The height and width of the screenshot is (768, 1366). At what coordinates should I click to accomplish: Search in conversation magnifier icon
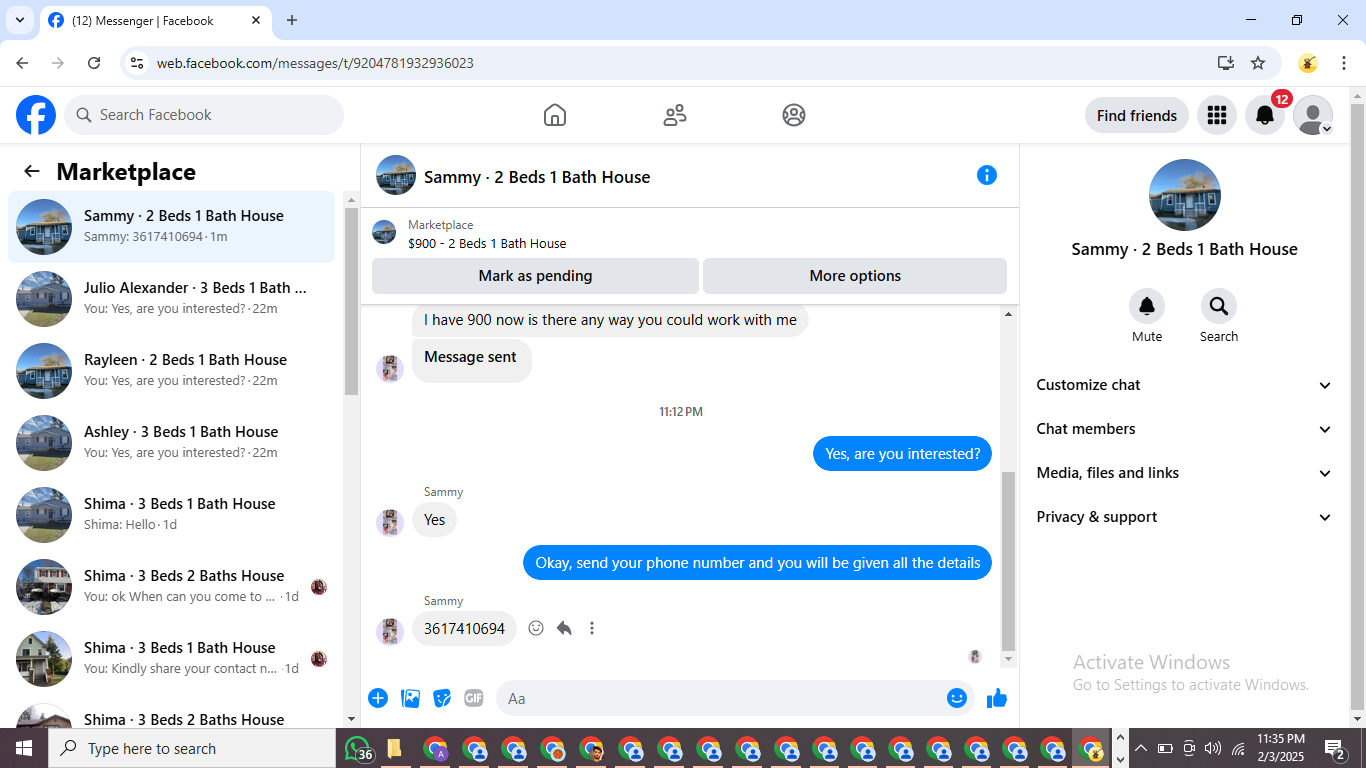(x=1219, y=306)
